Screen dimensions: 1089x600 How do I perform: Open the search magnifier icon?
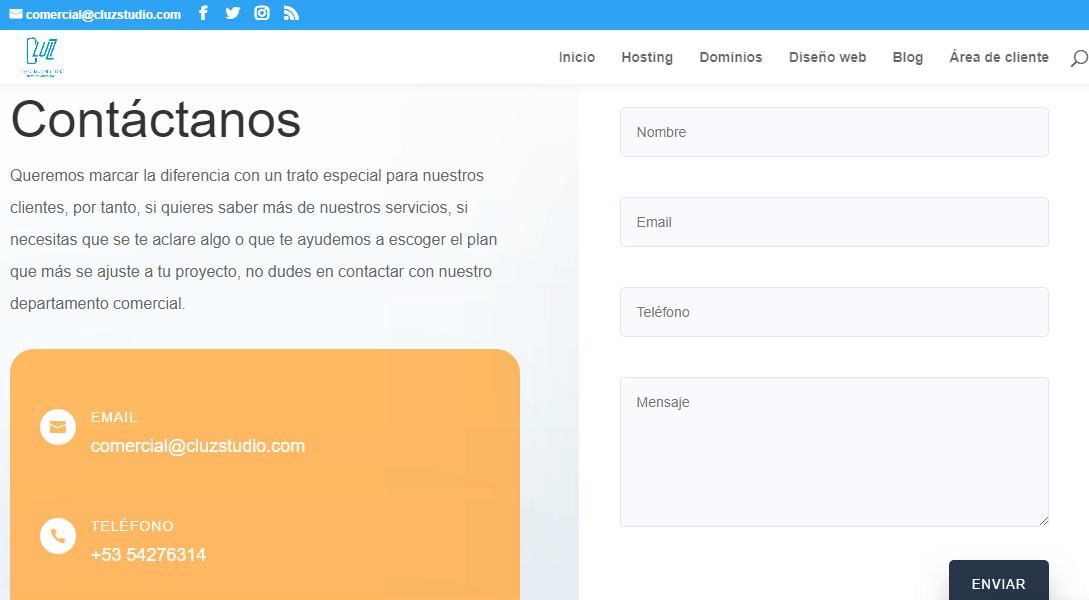click(x=1079, y=58)
